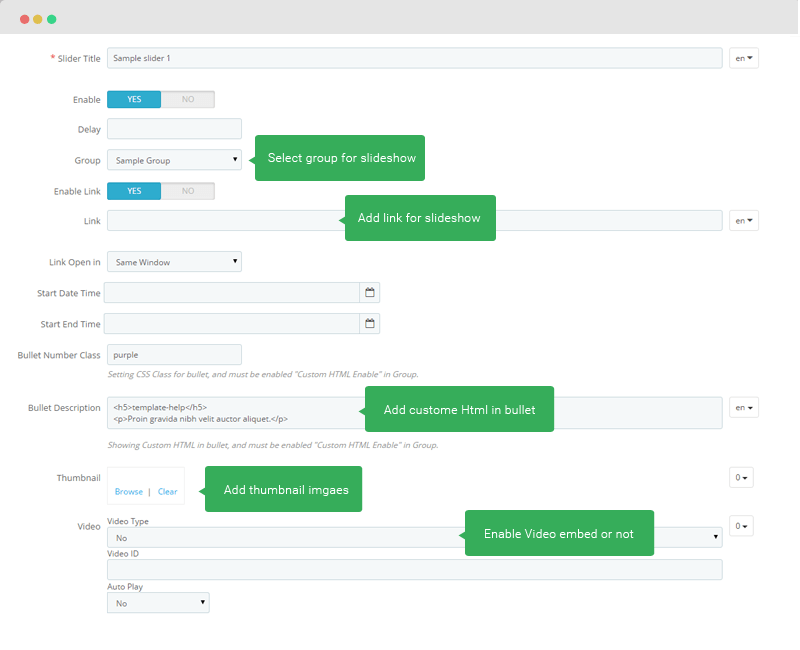
Task: Open Thumbnail language index dropdown
Action: tap(741, 478)
